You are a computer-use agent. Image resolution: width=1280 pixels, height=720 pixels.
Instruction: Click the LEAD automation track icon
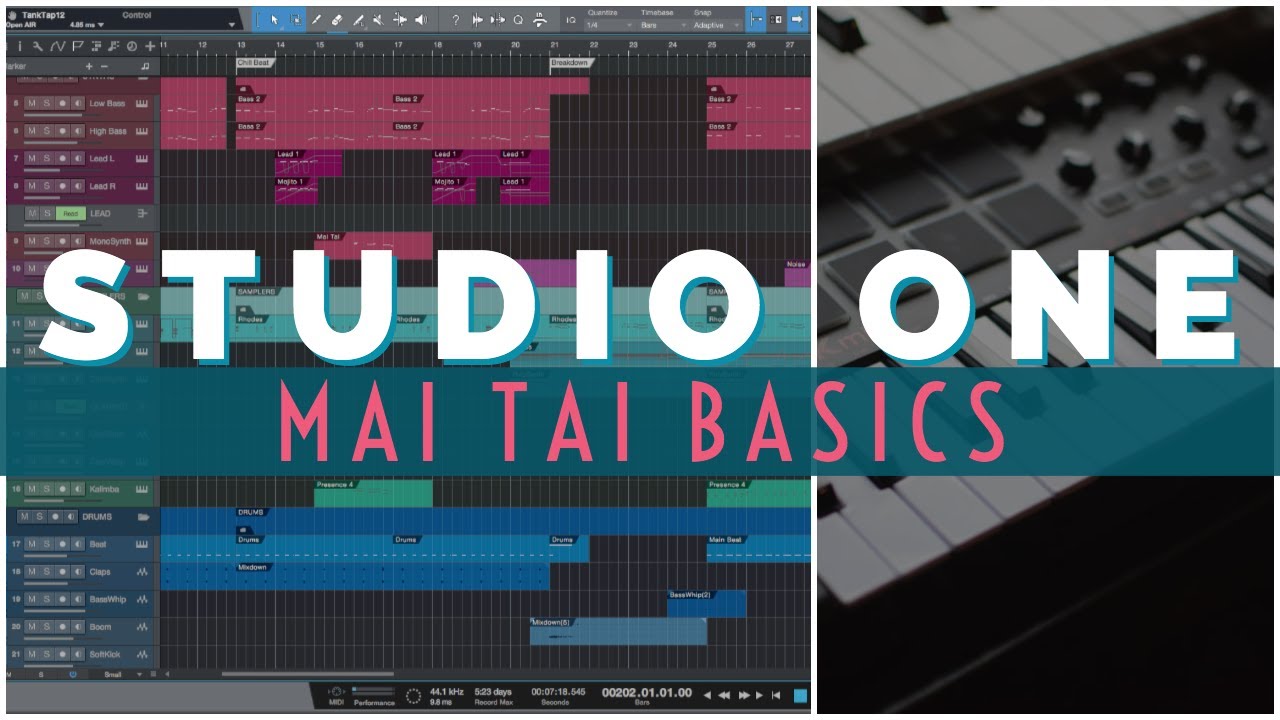tap(142, 213)
